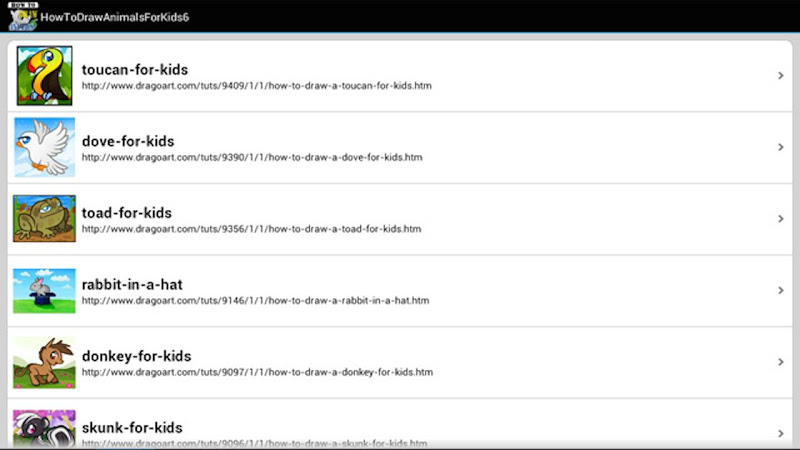The height and width of the screenshot is (450, 800).
Task: Open the skunk thumbnail image
Action: pos(44,429)
